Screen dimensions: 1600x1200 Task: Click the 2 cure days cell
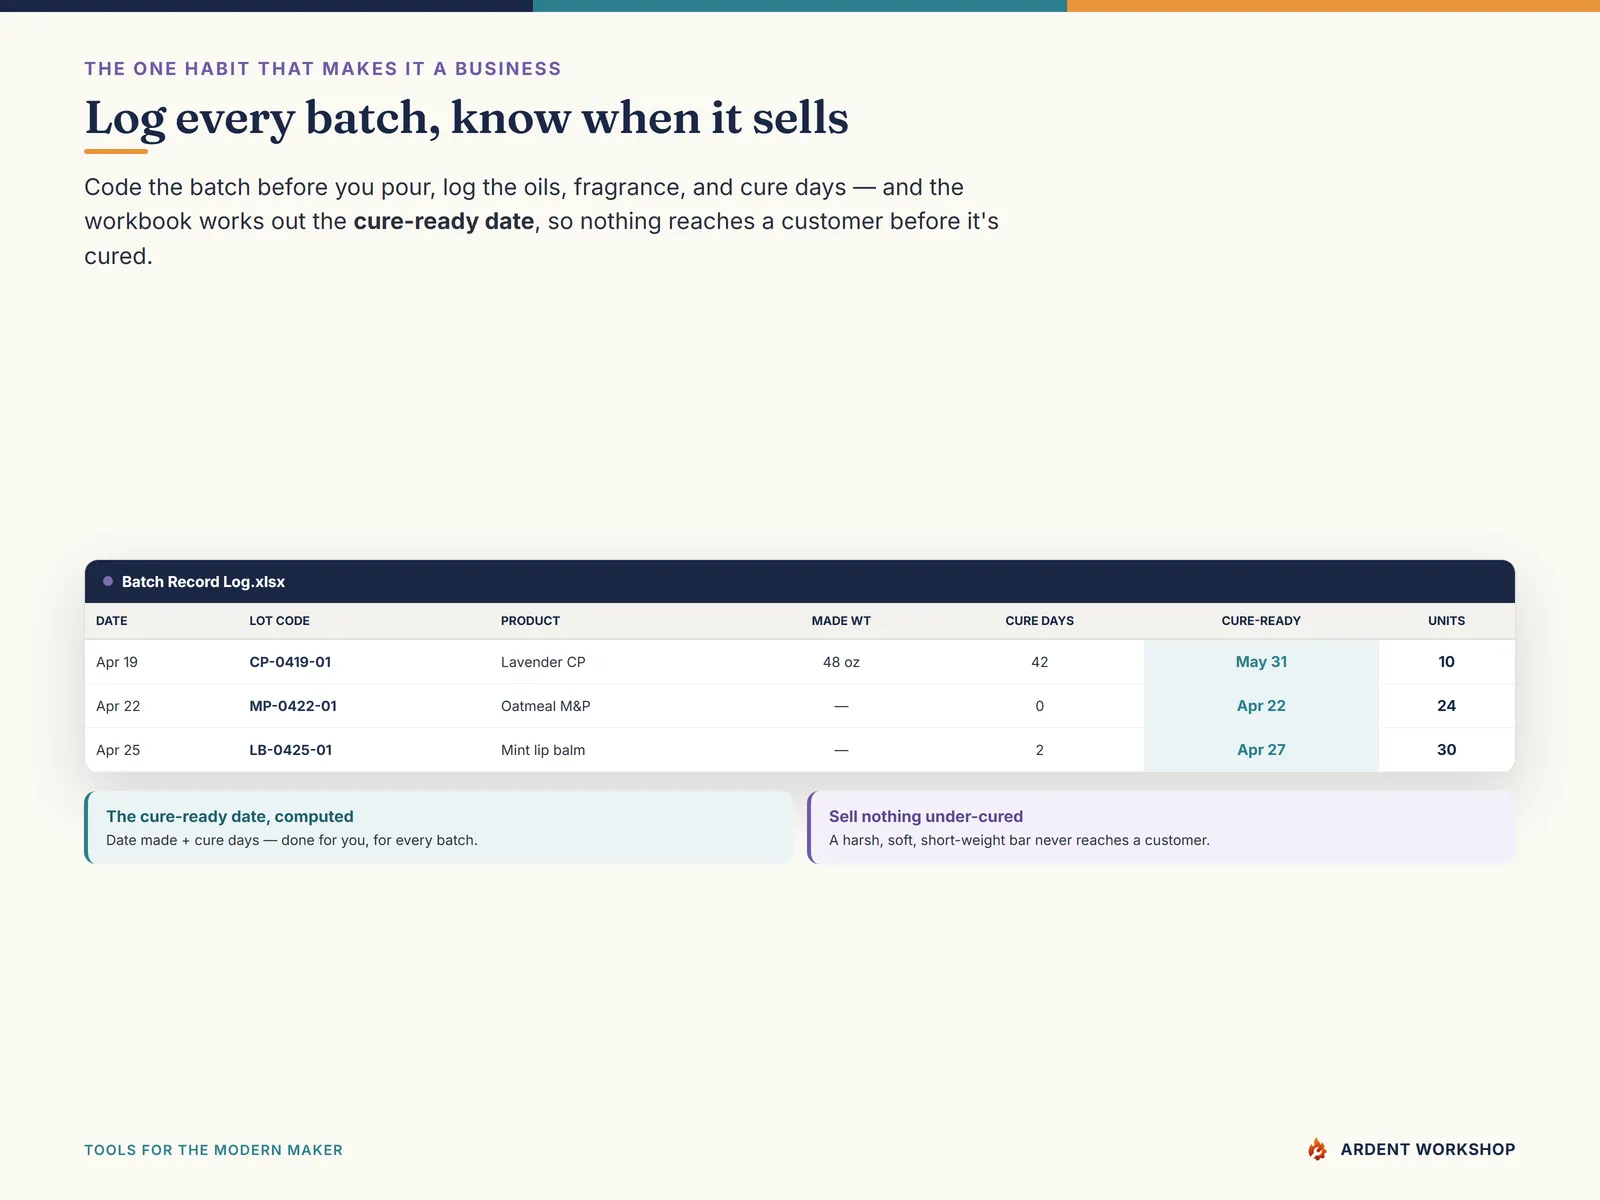[1039, 750]
